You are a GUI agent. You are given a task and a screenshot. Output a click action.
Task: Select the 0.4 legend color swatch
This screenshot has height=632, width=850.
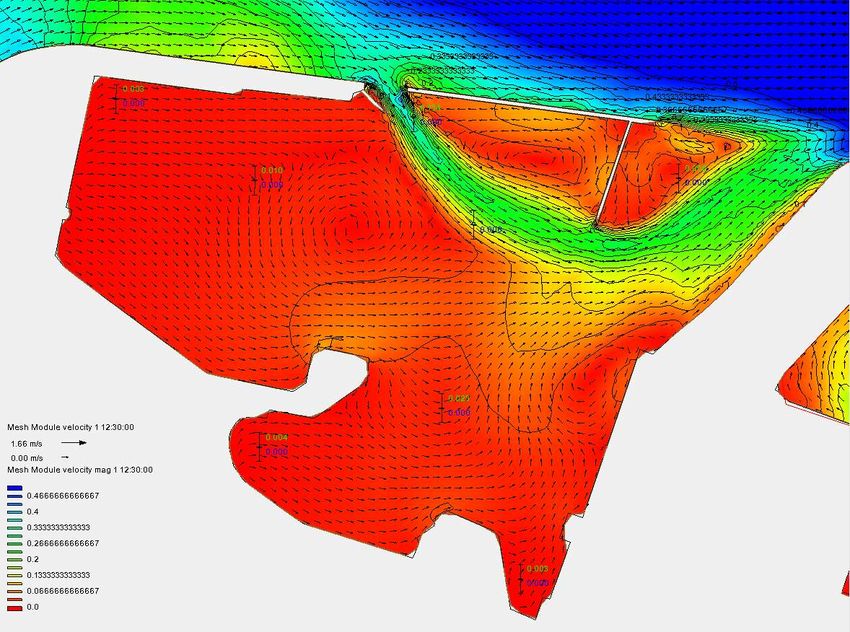pos(14,511)
